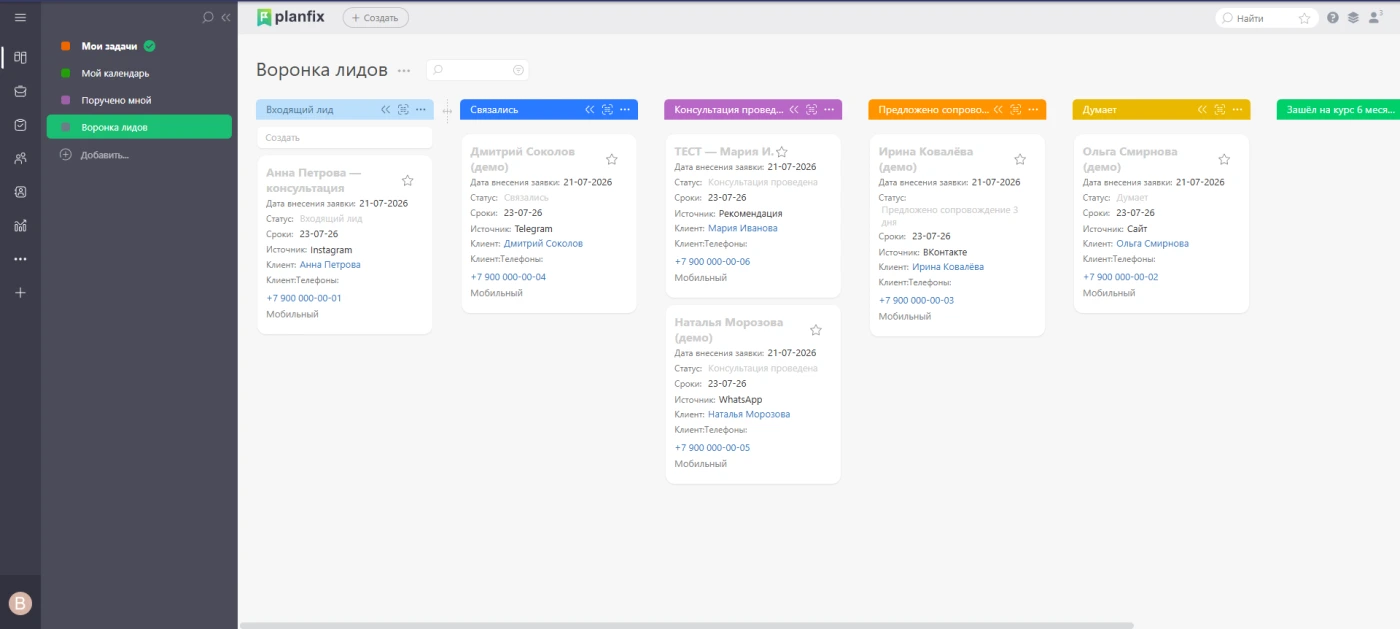
Task: Open Предложено сопровождение column three-dot menu
Action: click(1033, 109)
